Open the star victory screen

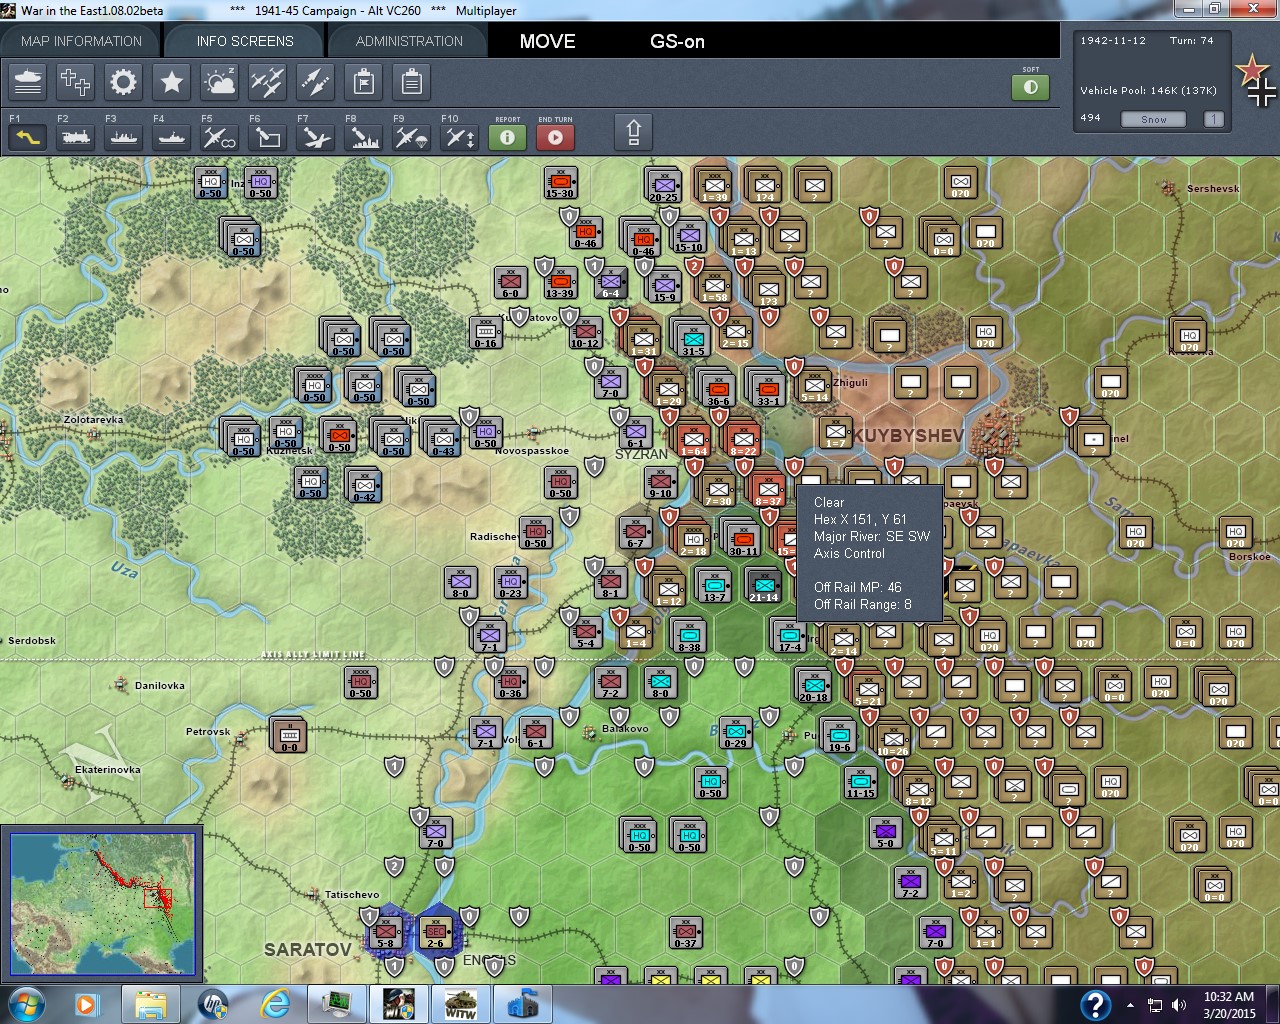172,82
